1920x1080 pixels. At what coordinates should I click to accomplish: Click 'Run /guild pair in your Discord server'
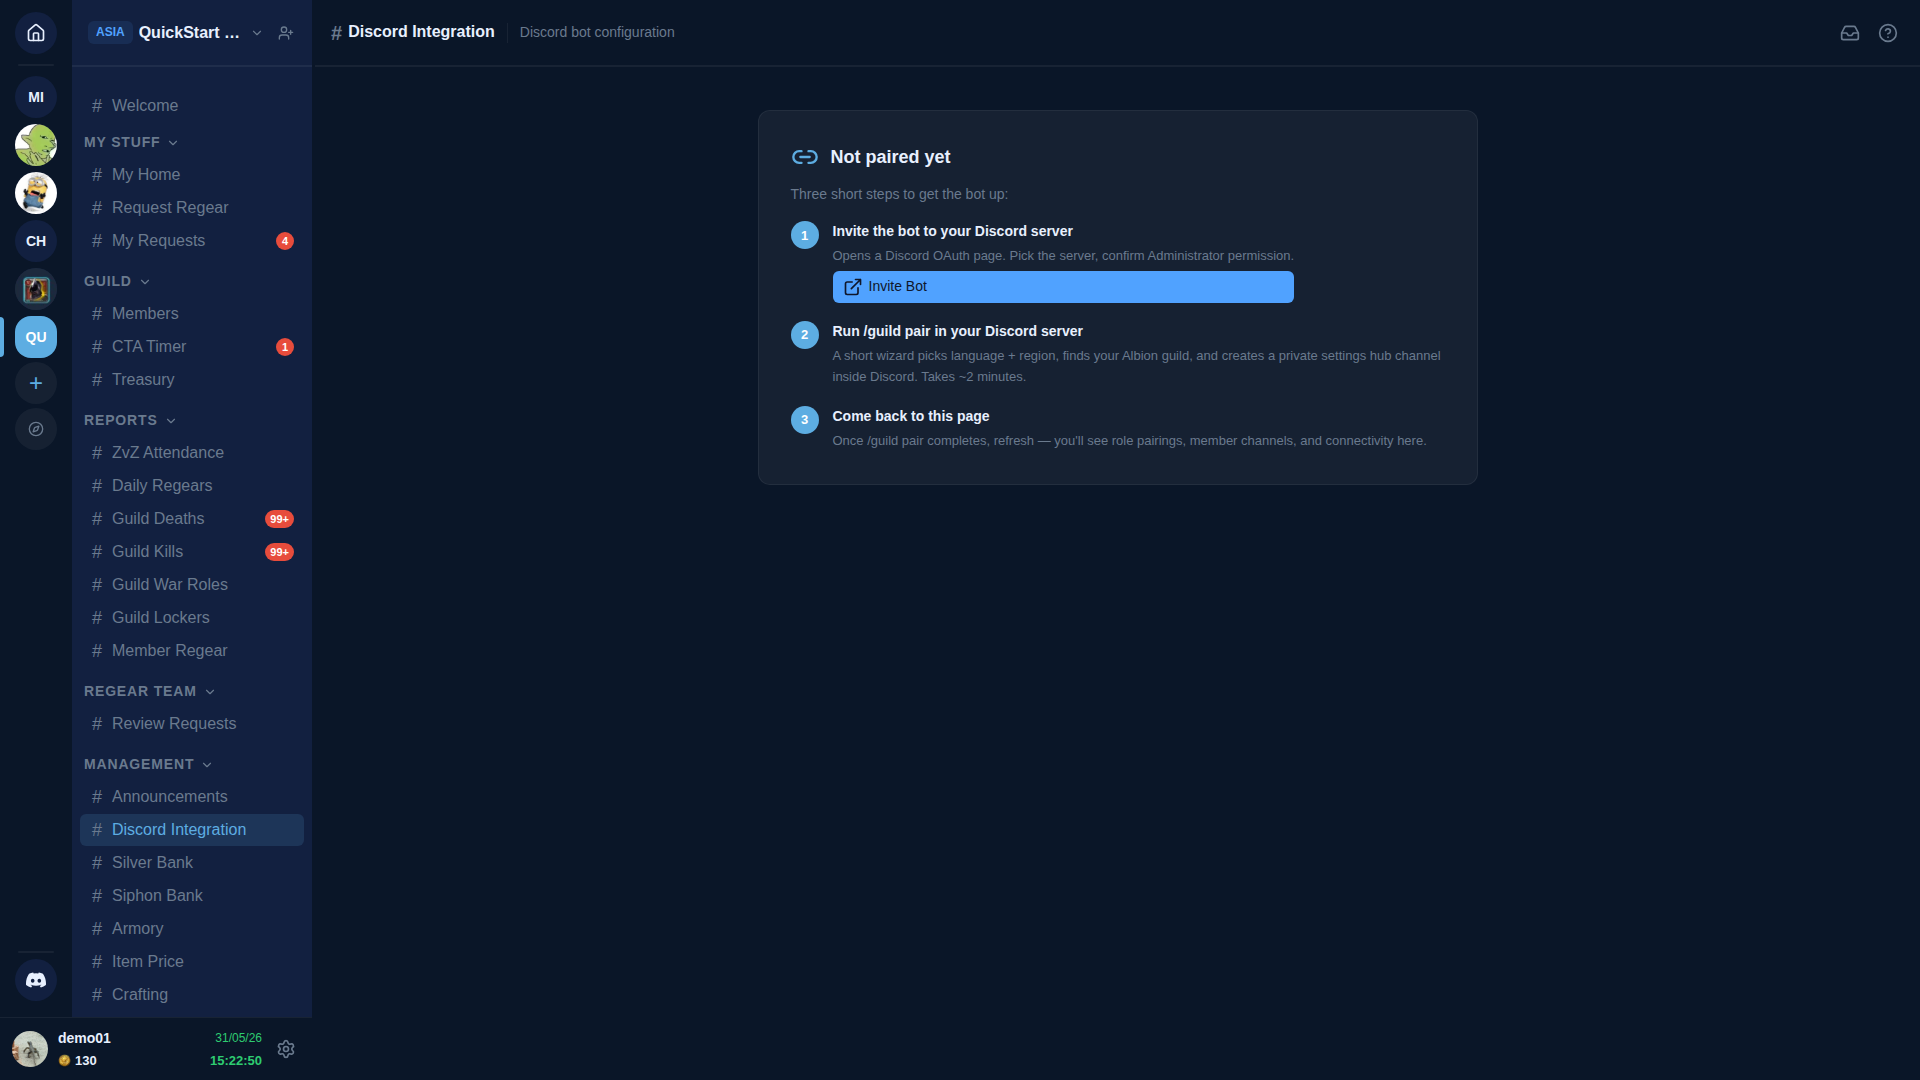[957, 331]
